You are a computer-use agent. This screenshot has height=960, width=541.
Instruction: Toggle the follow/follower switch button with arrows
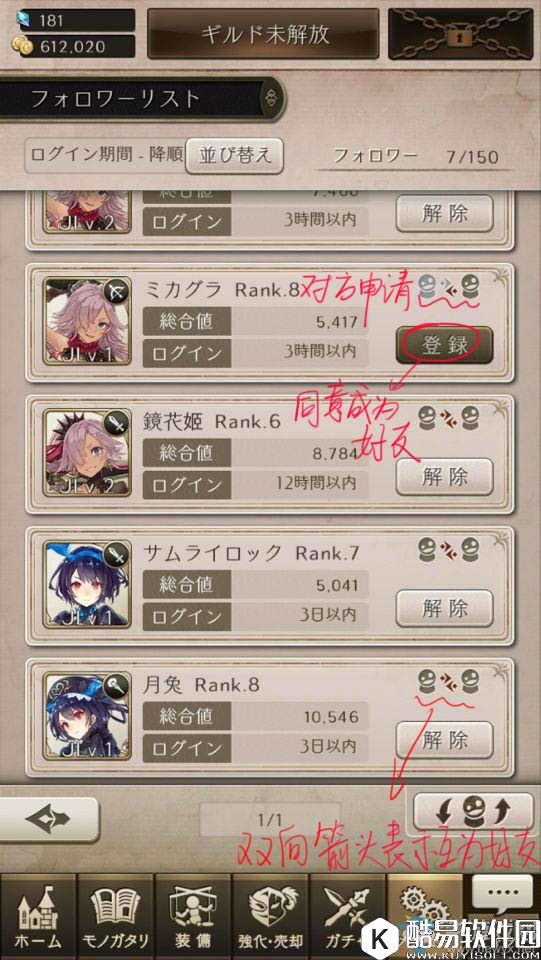(473, 812)
